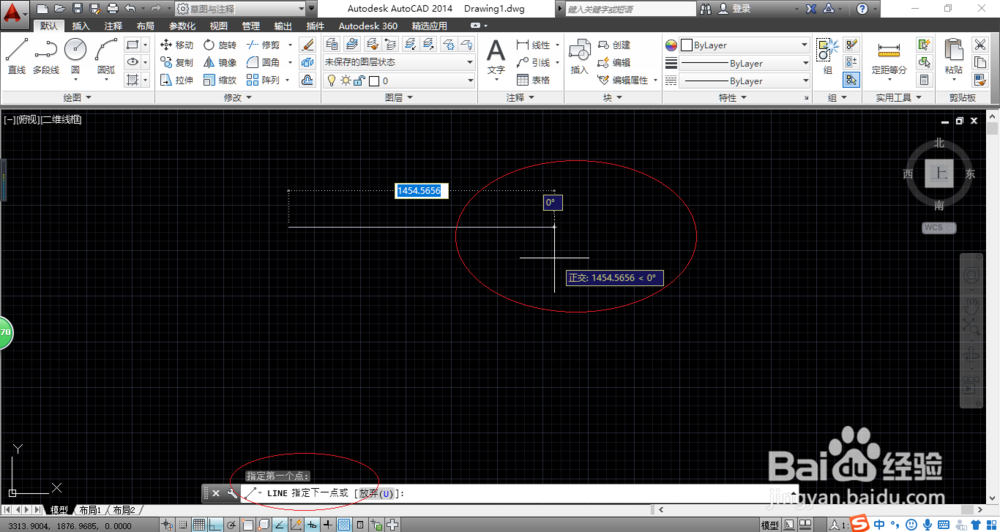Expand the 绘图 panel

point(78,98)
